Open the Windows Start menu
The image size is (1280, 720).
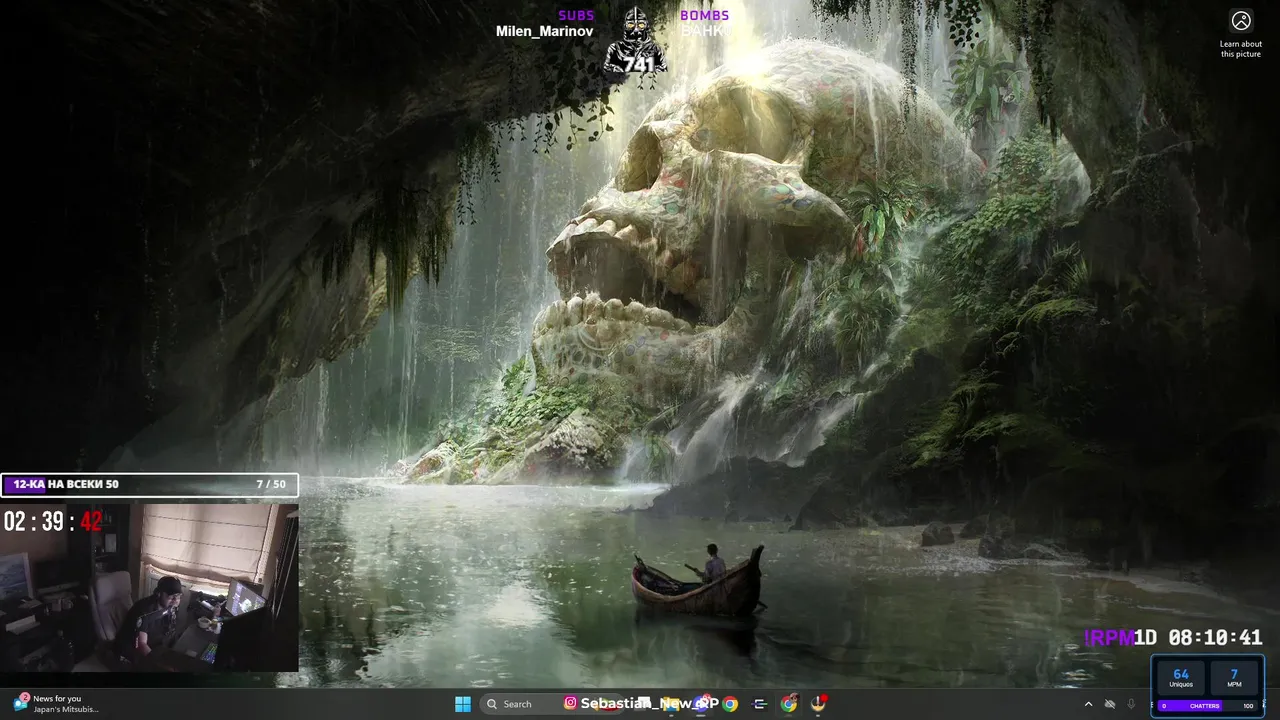click(463, 704)
